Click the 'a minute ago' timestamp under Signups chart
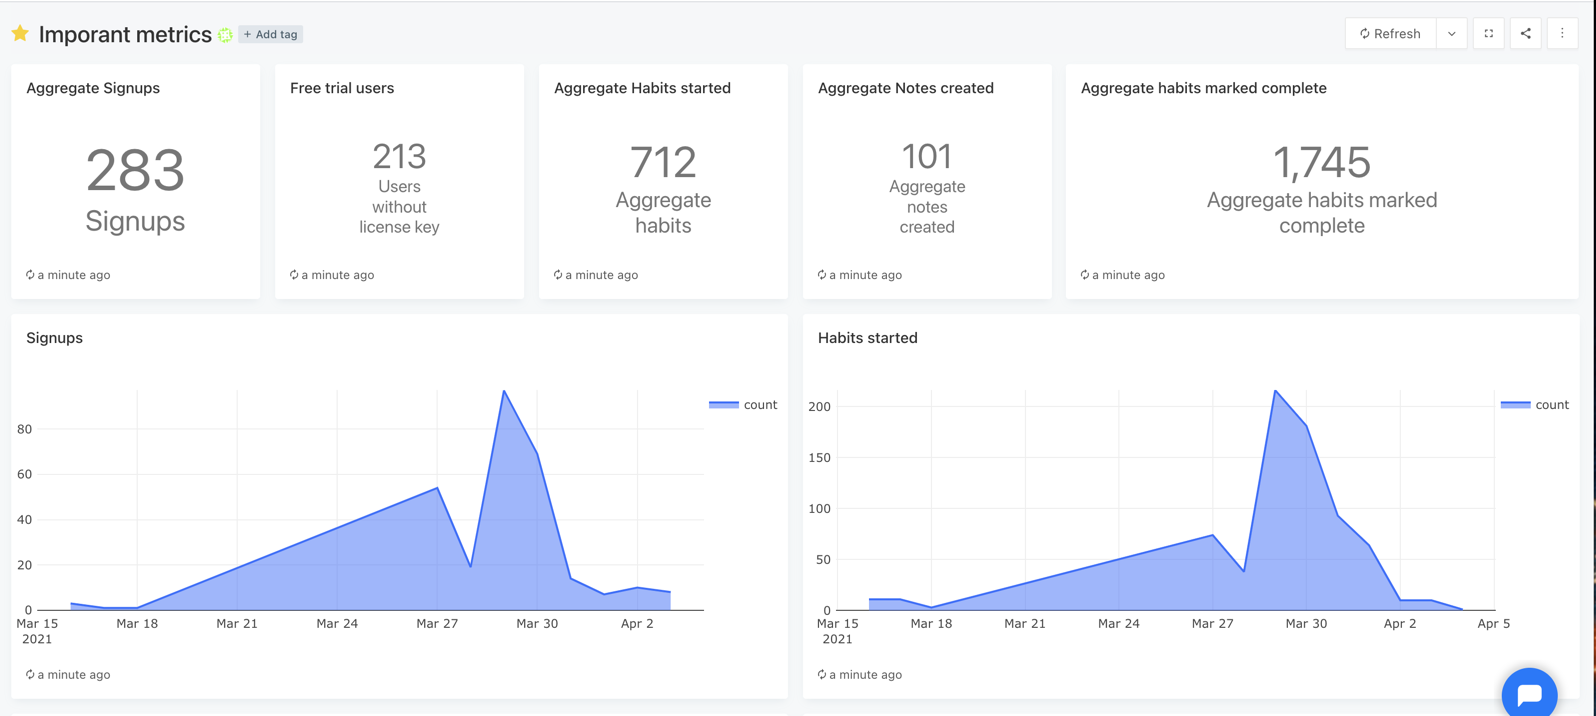This screenshot has height=716, width=1596. (74, 675)
